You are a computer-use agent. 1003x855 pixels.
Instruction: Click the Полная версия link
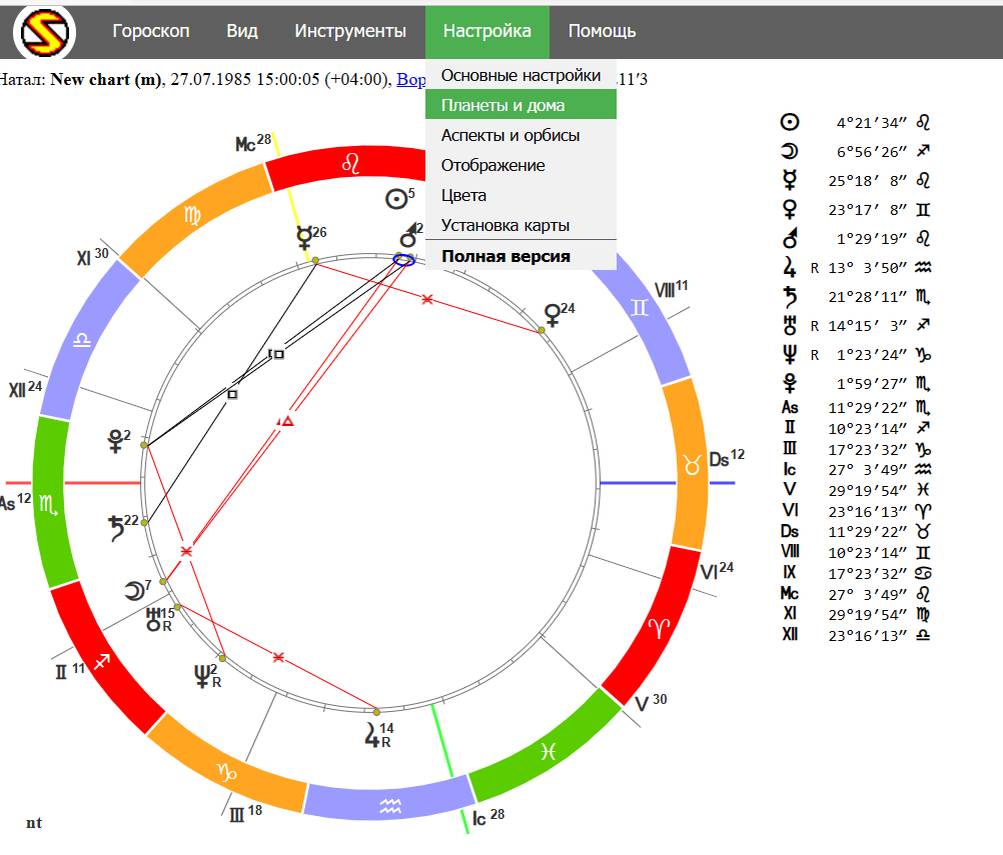tap(506, 256)
